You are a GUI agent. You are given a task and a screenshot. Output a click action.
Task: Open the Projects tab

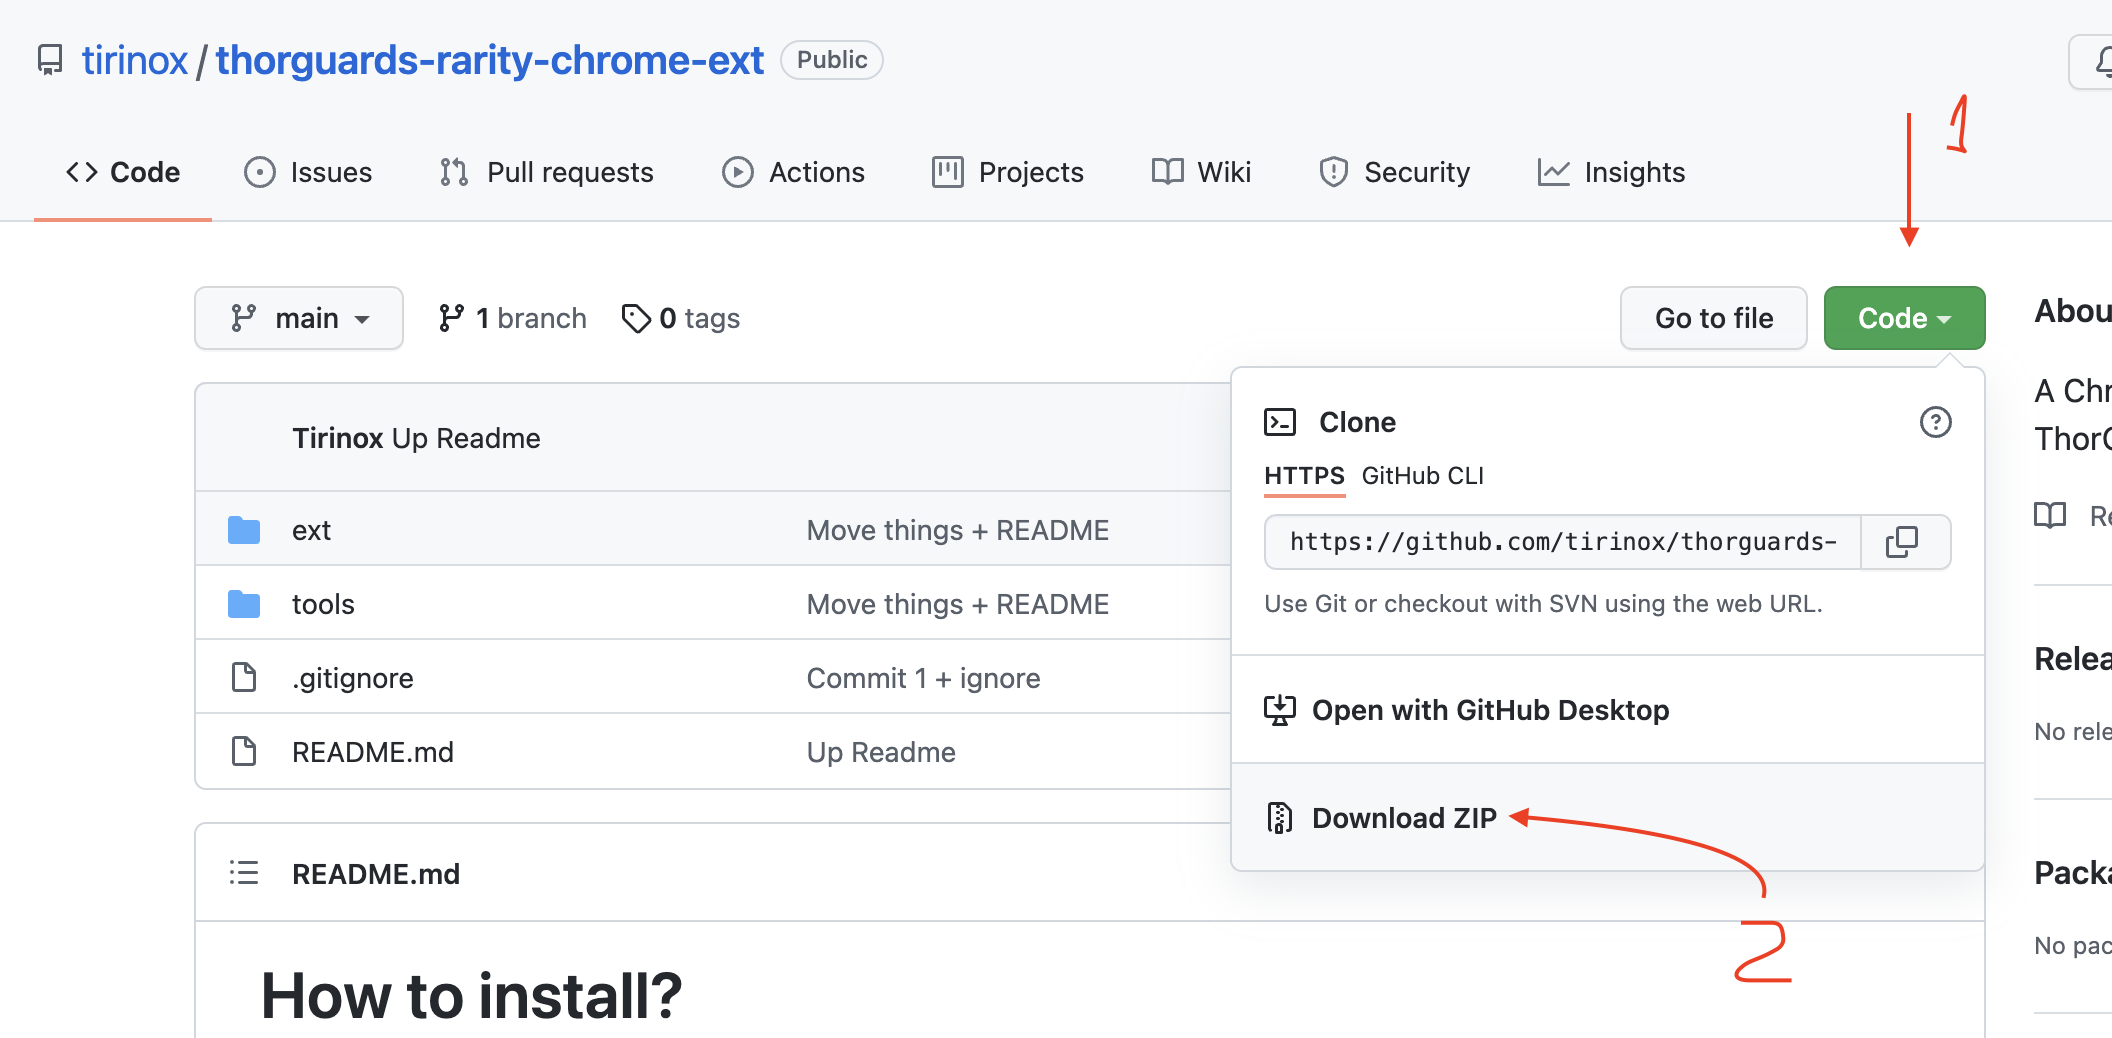pyautogui.click(x=1007, y=172)
